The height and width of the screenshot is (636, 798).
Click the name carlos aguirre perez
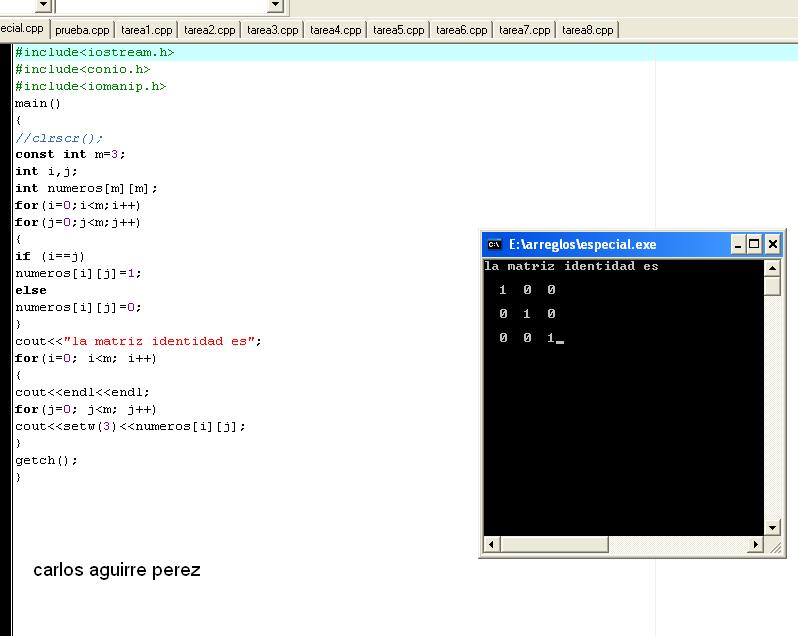(x=117, y=570)
